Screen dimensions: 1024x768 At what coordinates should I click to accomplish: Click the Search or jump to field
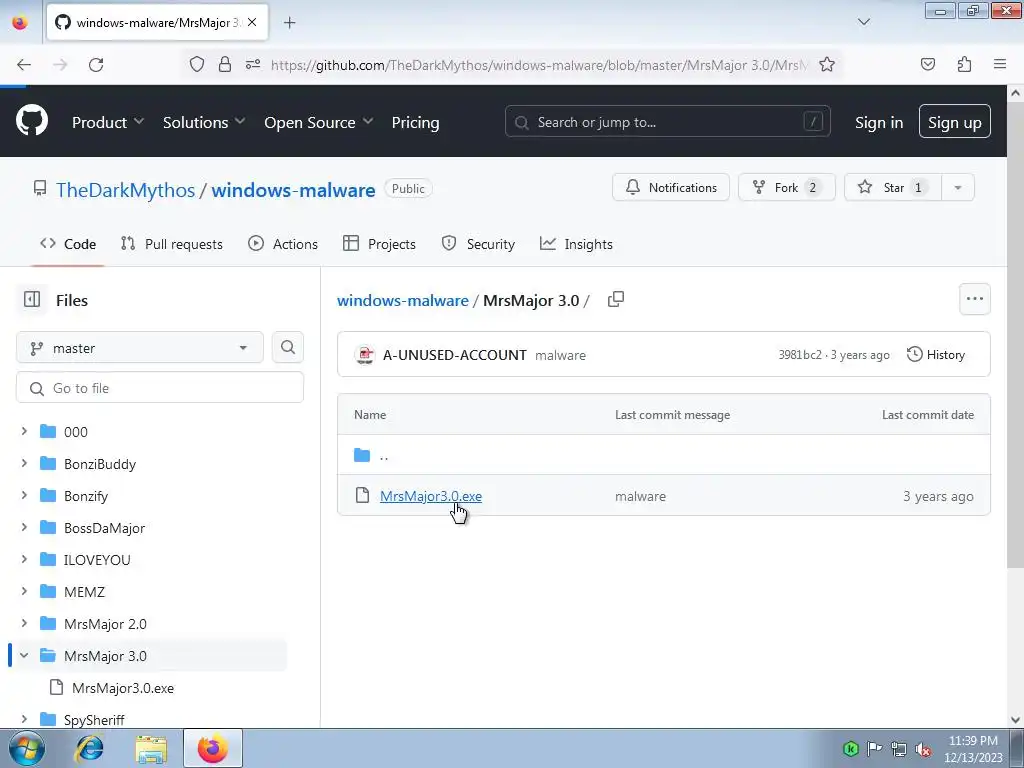pos(667,121)
